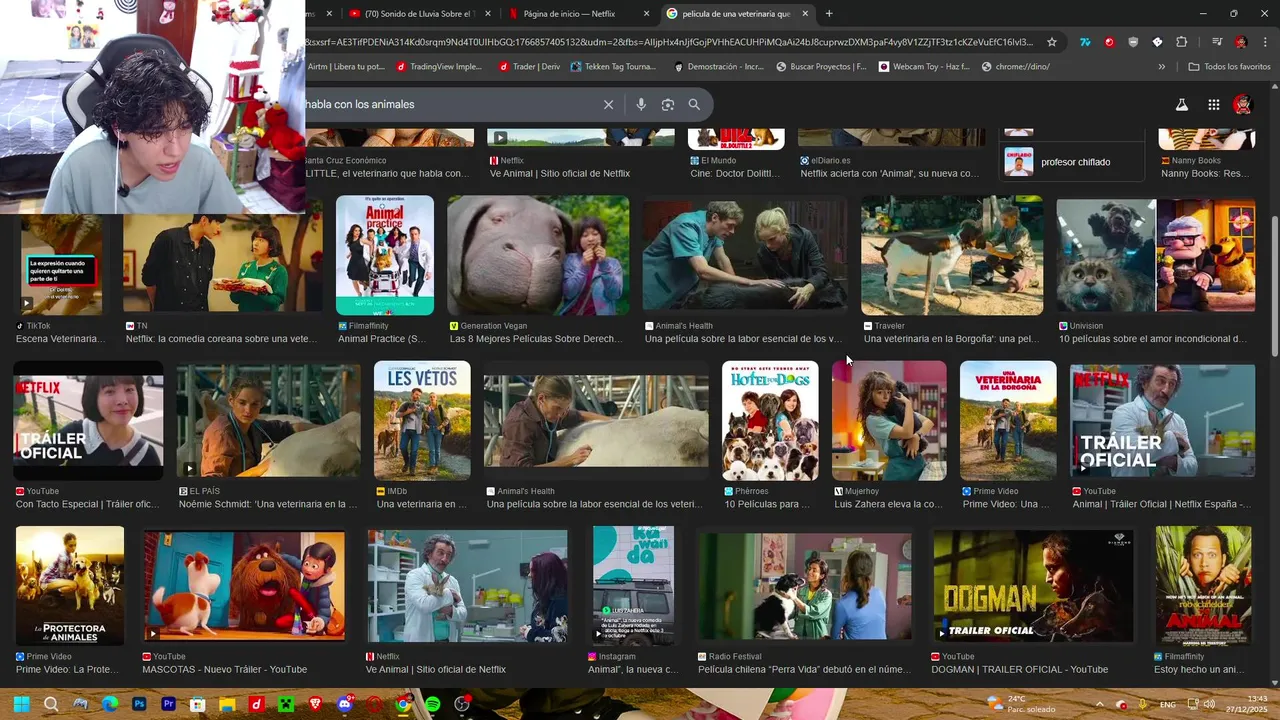Screen dimensions: 1280x720
Task: Open the DOGMAN trailer oficial thumbnail
Action: pos(1033,585)
